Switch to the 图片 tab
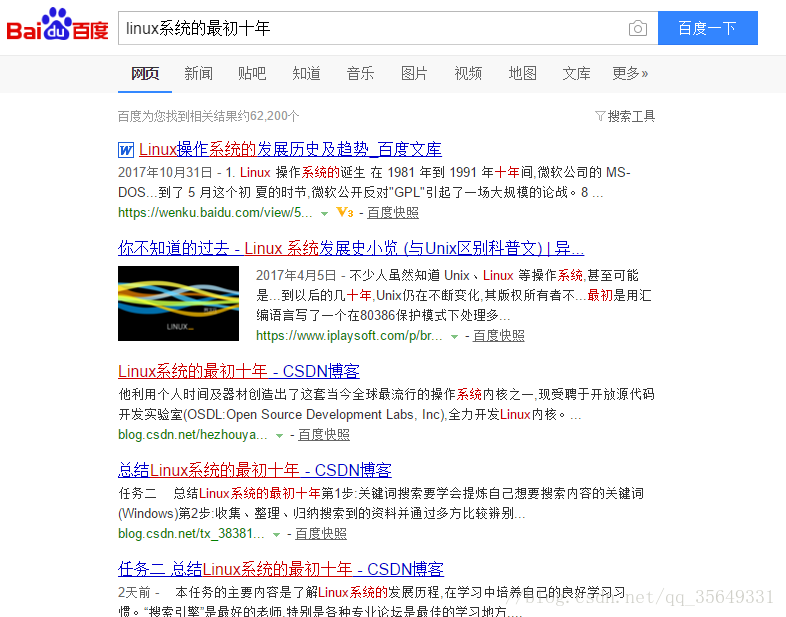This screenshot has width=786, height=617. coord(414,74)
